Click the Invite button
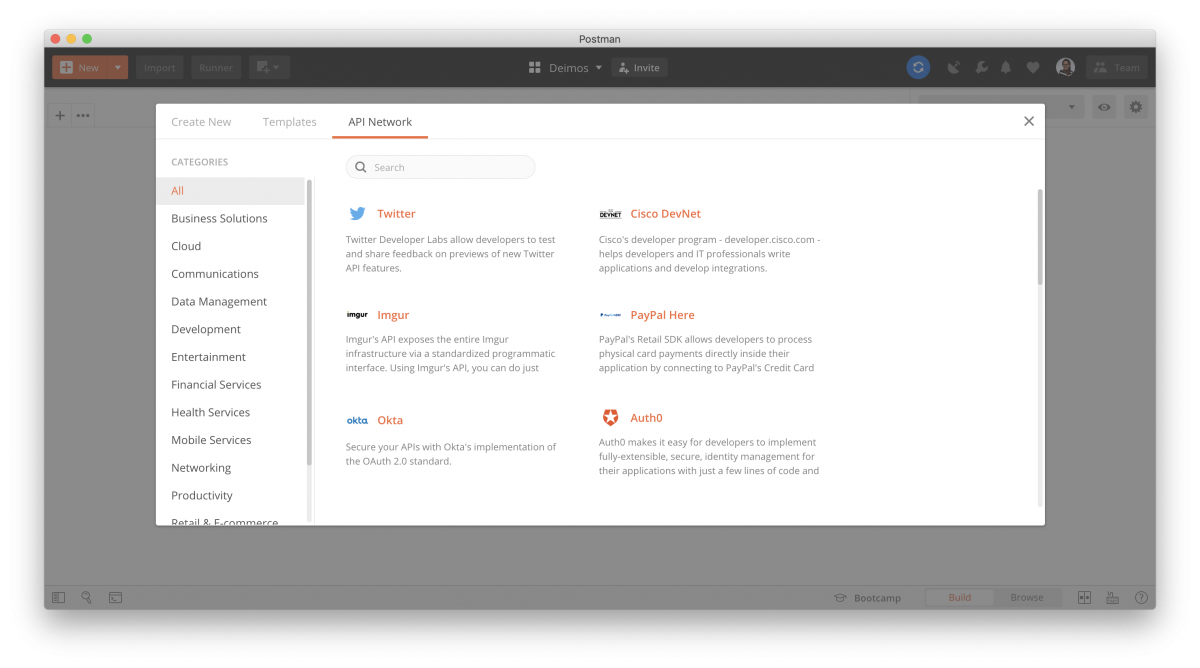1200x668 pixels. tap(639, 68)
